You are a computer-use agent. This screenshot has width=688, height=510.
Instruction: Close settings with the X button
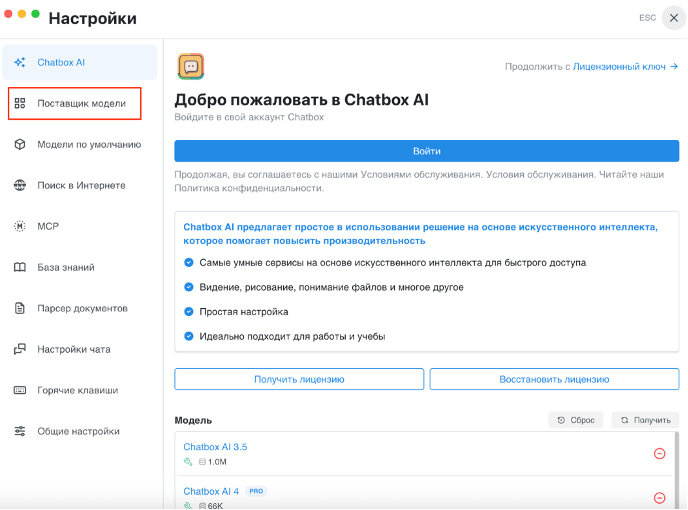(674, 18)
